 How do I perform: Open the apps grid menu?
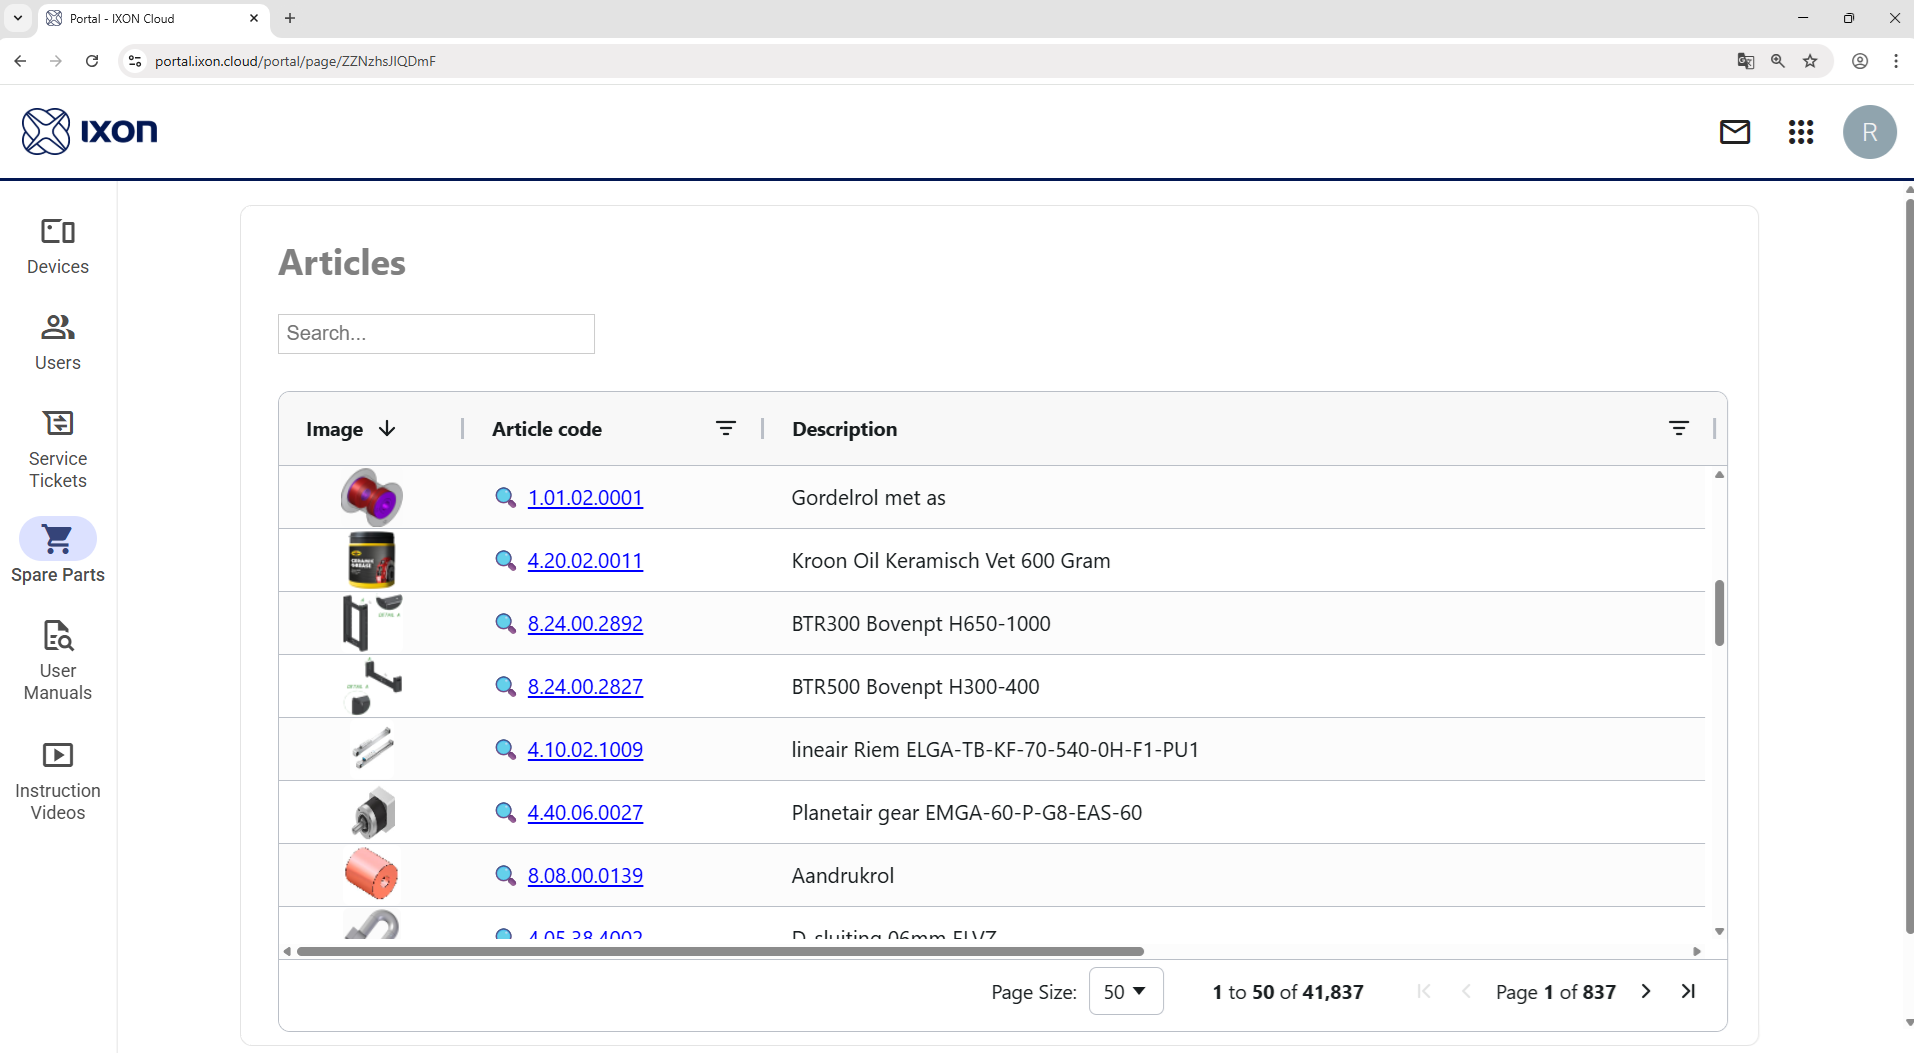pyautogui.click(x=1800, y=132)
